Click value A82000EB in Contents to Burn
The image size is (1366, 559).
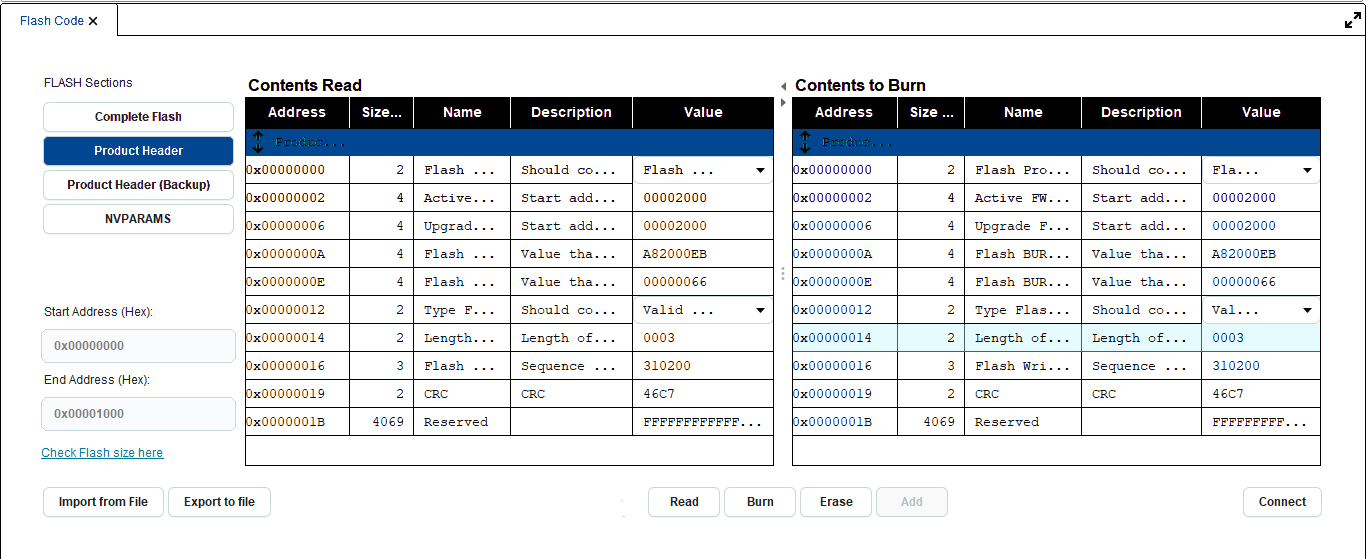pos(1261,254)
